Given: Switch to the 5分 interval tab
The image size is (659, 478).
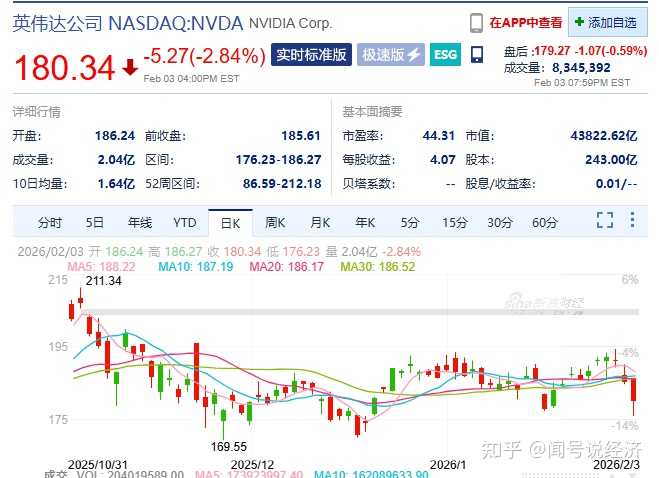Looking at the screenshot, I should (x=410, y=222).
